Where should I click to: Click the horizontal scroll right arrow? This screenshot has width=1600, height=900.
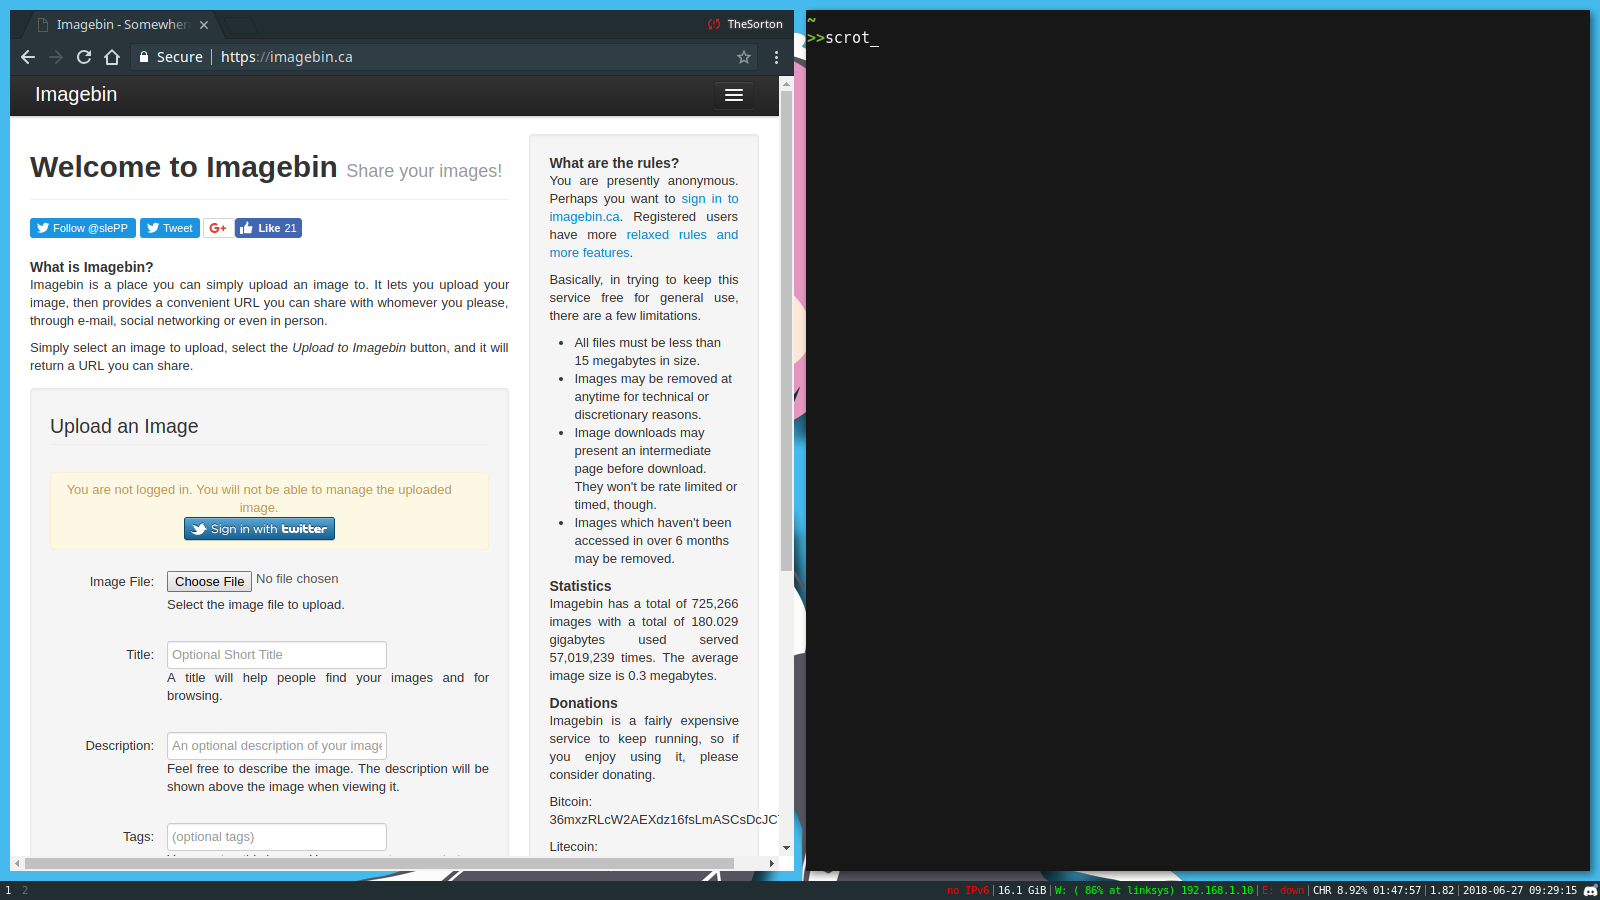click(x=772, y=863)
